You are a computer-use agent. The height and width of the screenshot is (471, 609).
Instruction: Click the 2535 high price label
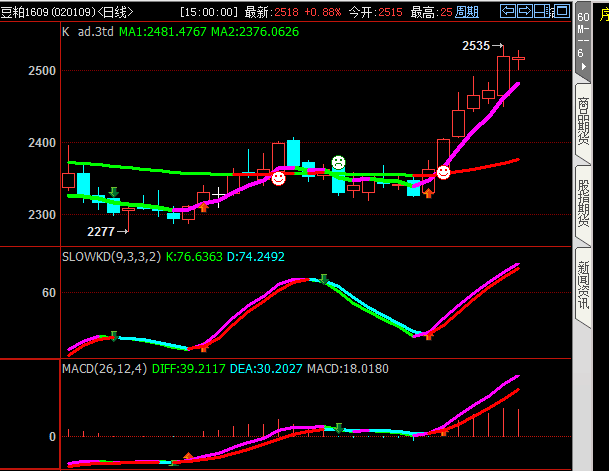(476, 46)
